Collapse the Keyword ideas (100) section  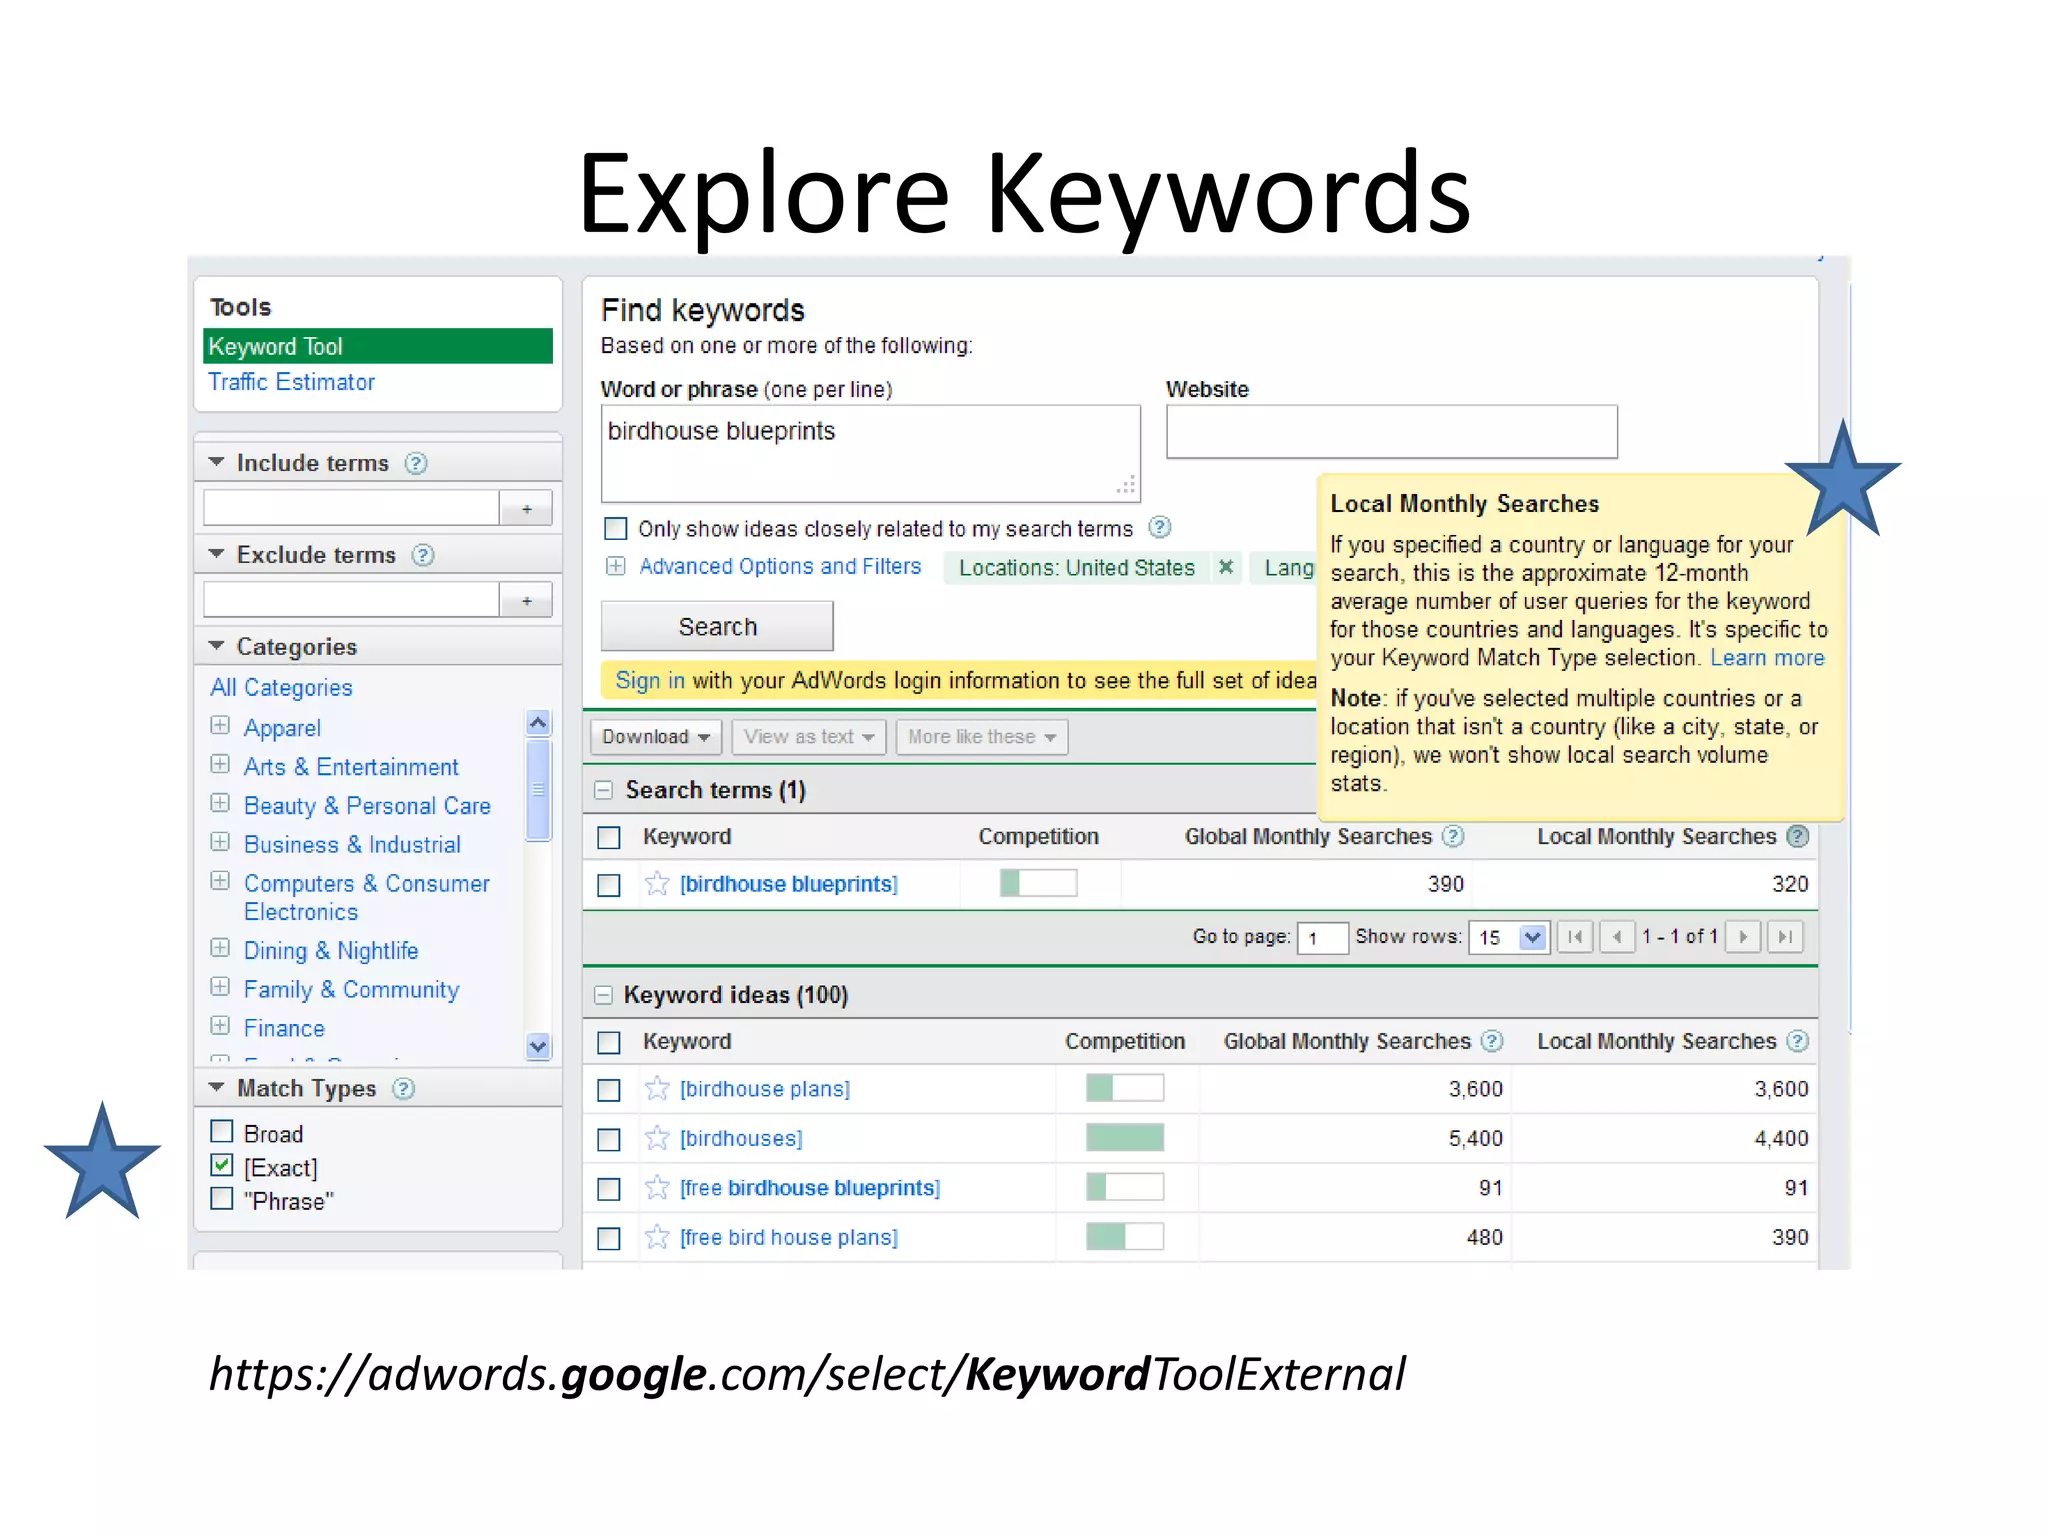[x=603, y=995]
